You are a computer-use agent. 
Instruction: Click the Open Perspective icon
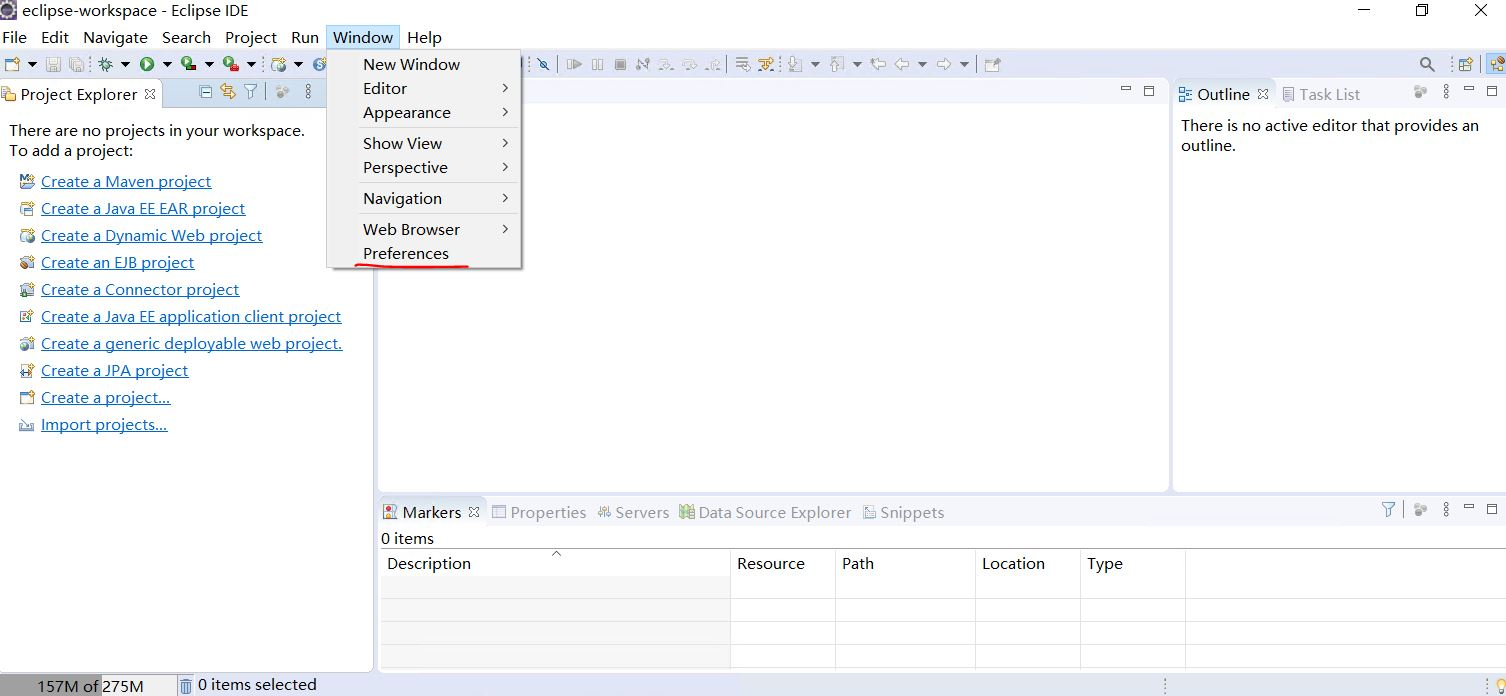click(x=1465, y=64)
